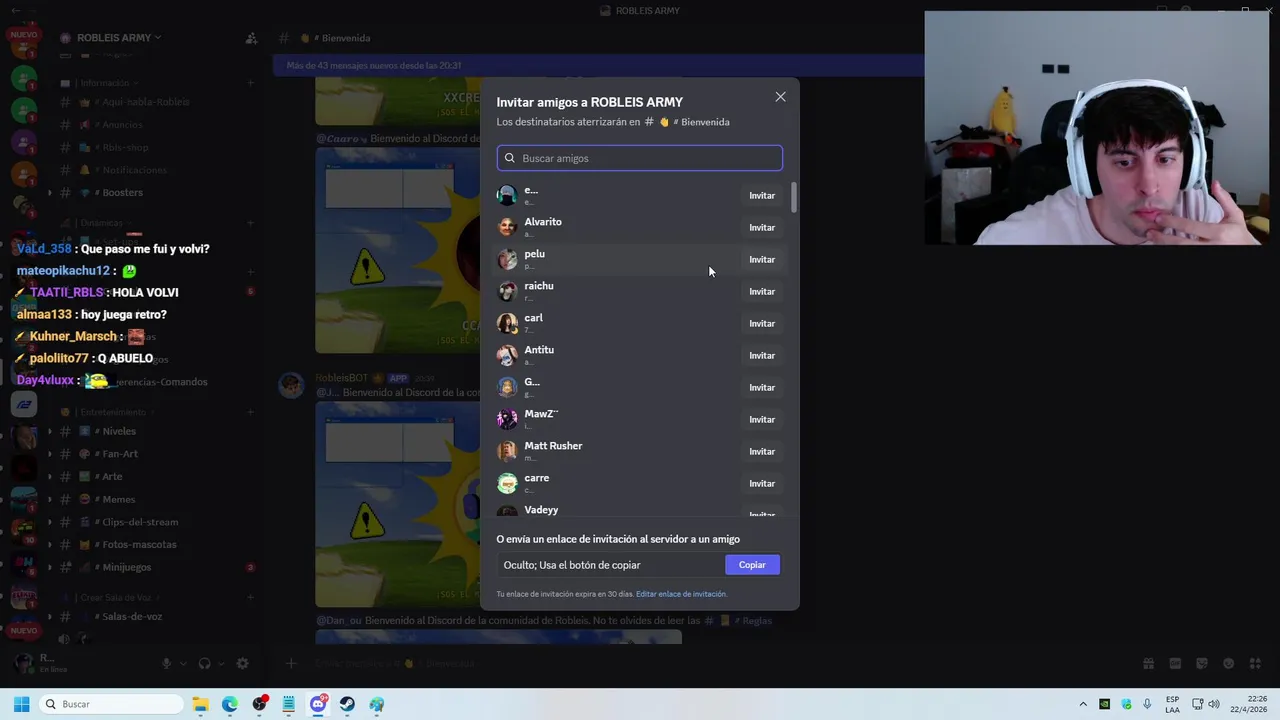Click the new messages banner at top
The height and width of the screenshot is (720, 1280).
(x=600, y=65)
